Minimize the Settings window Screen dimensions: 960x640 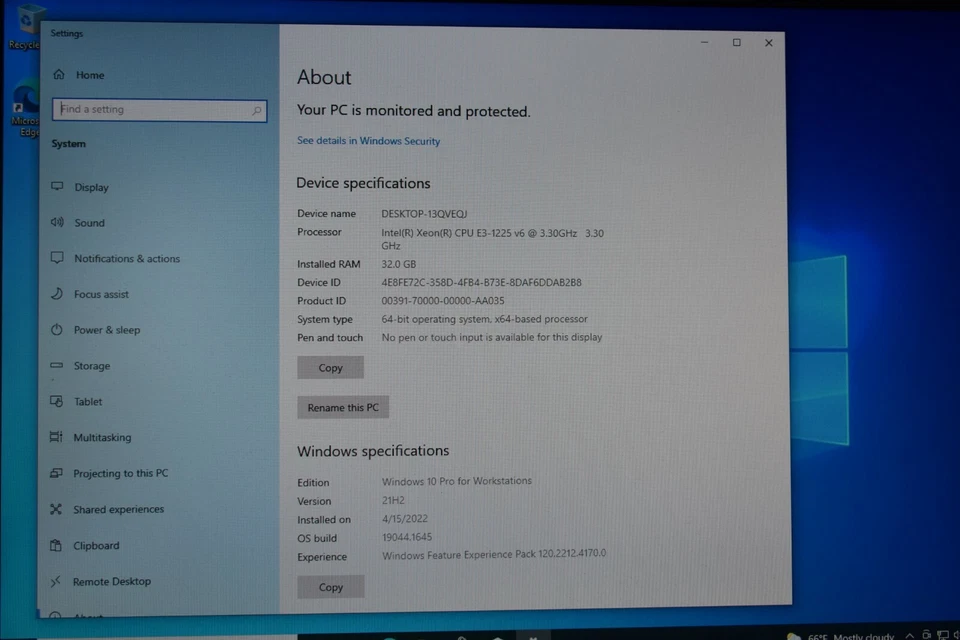click(705, 42)
